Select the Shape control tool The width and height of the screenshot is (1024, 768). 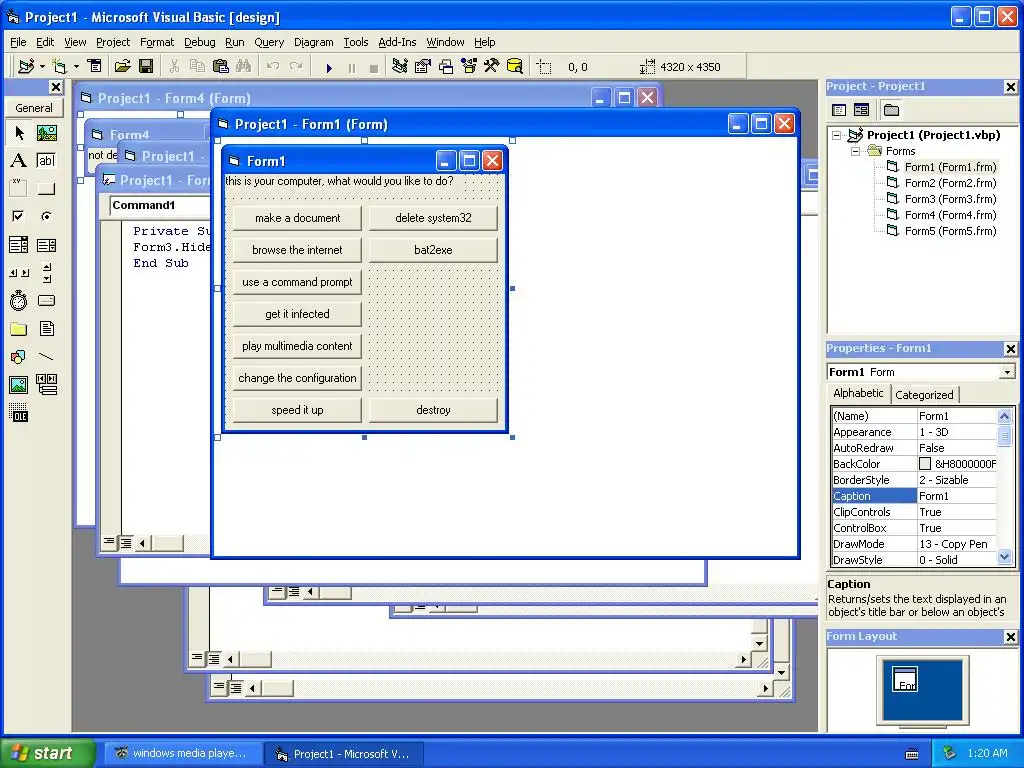[19, 357]
